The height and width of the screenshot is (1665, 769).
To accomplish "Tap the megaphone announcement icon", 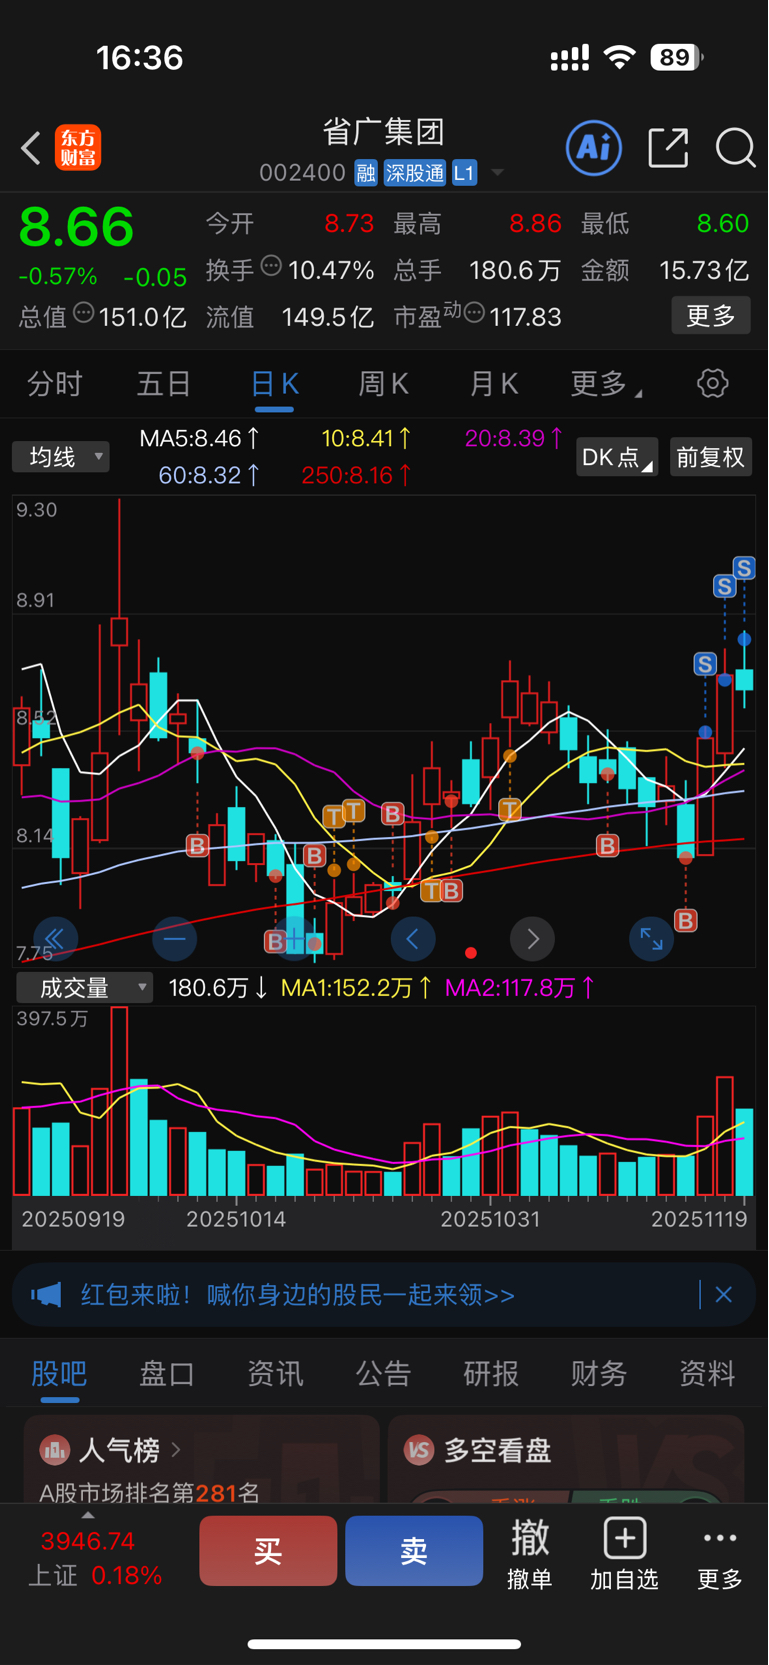I will (x=46, y=1295).
